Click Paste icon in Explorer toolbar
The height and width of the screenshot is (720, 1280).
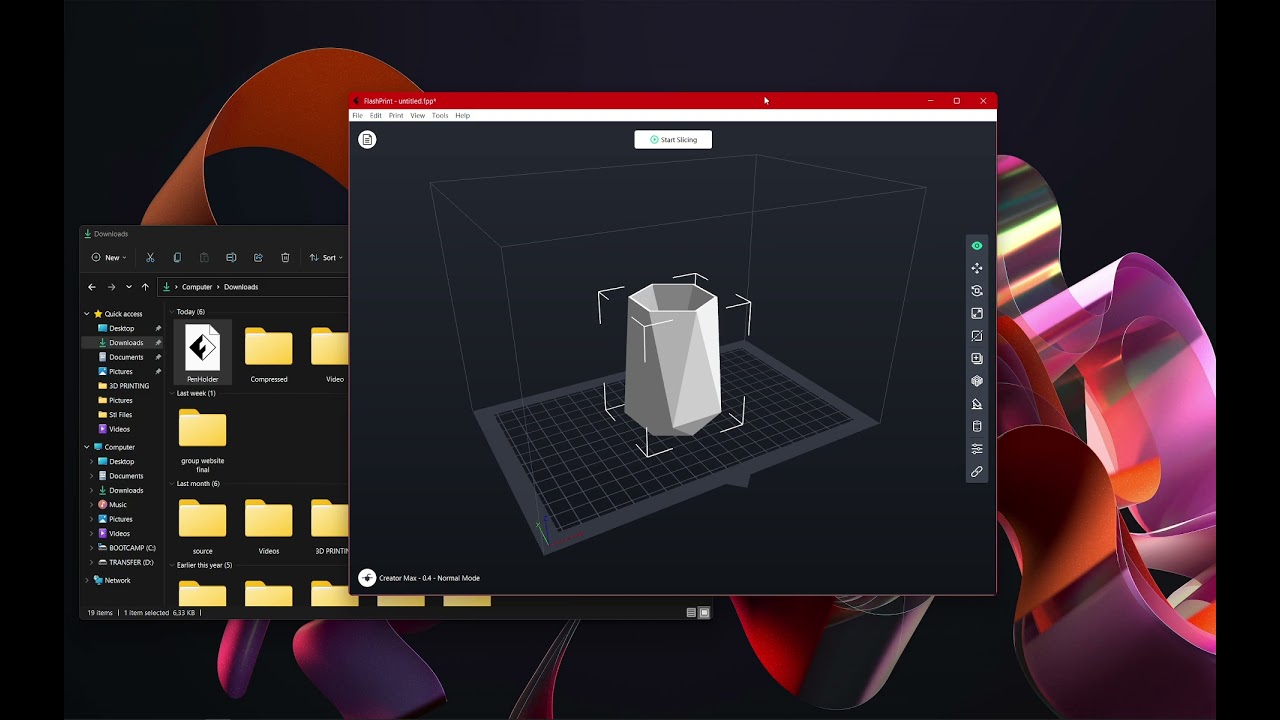point(204,258)
